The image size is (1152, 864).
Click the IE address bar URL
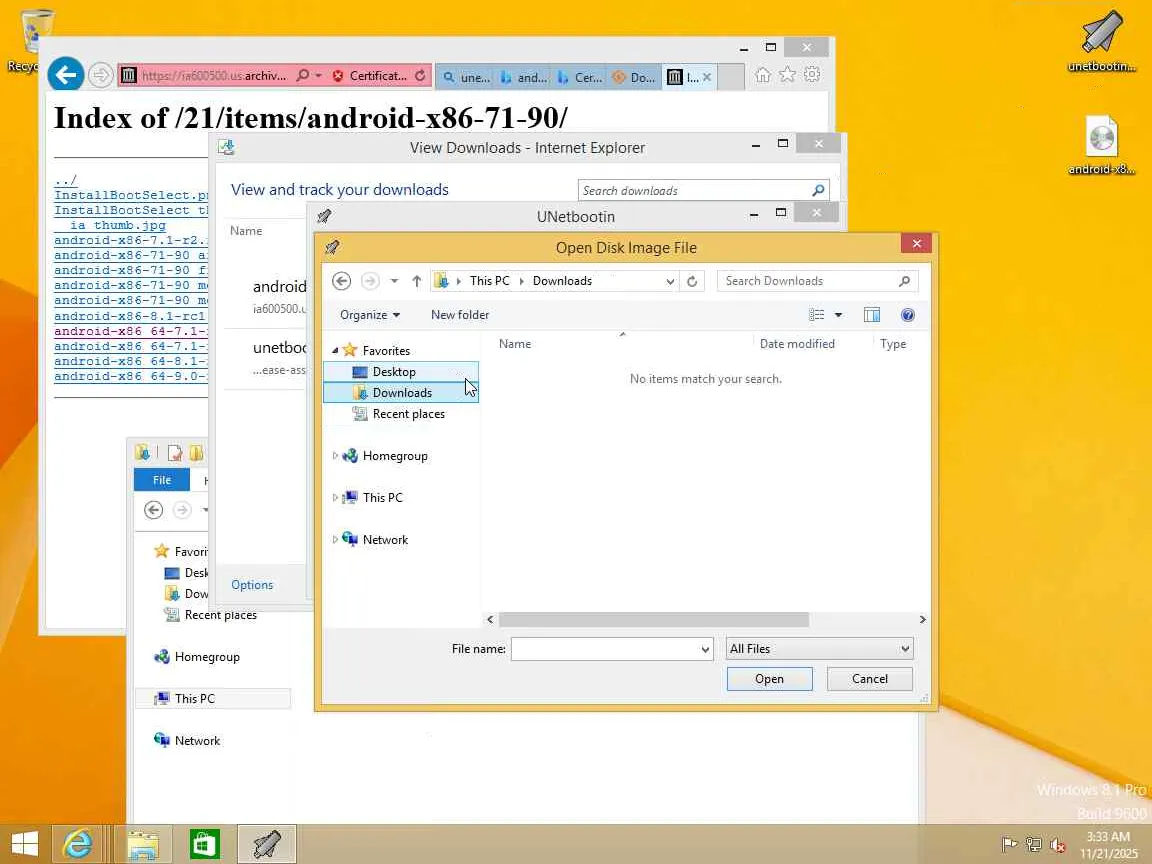click(x=214, y=76)
